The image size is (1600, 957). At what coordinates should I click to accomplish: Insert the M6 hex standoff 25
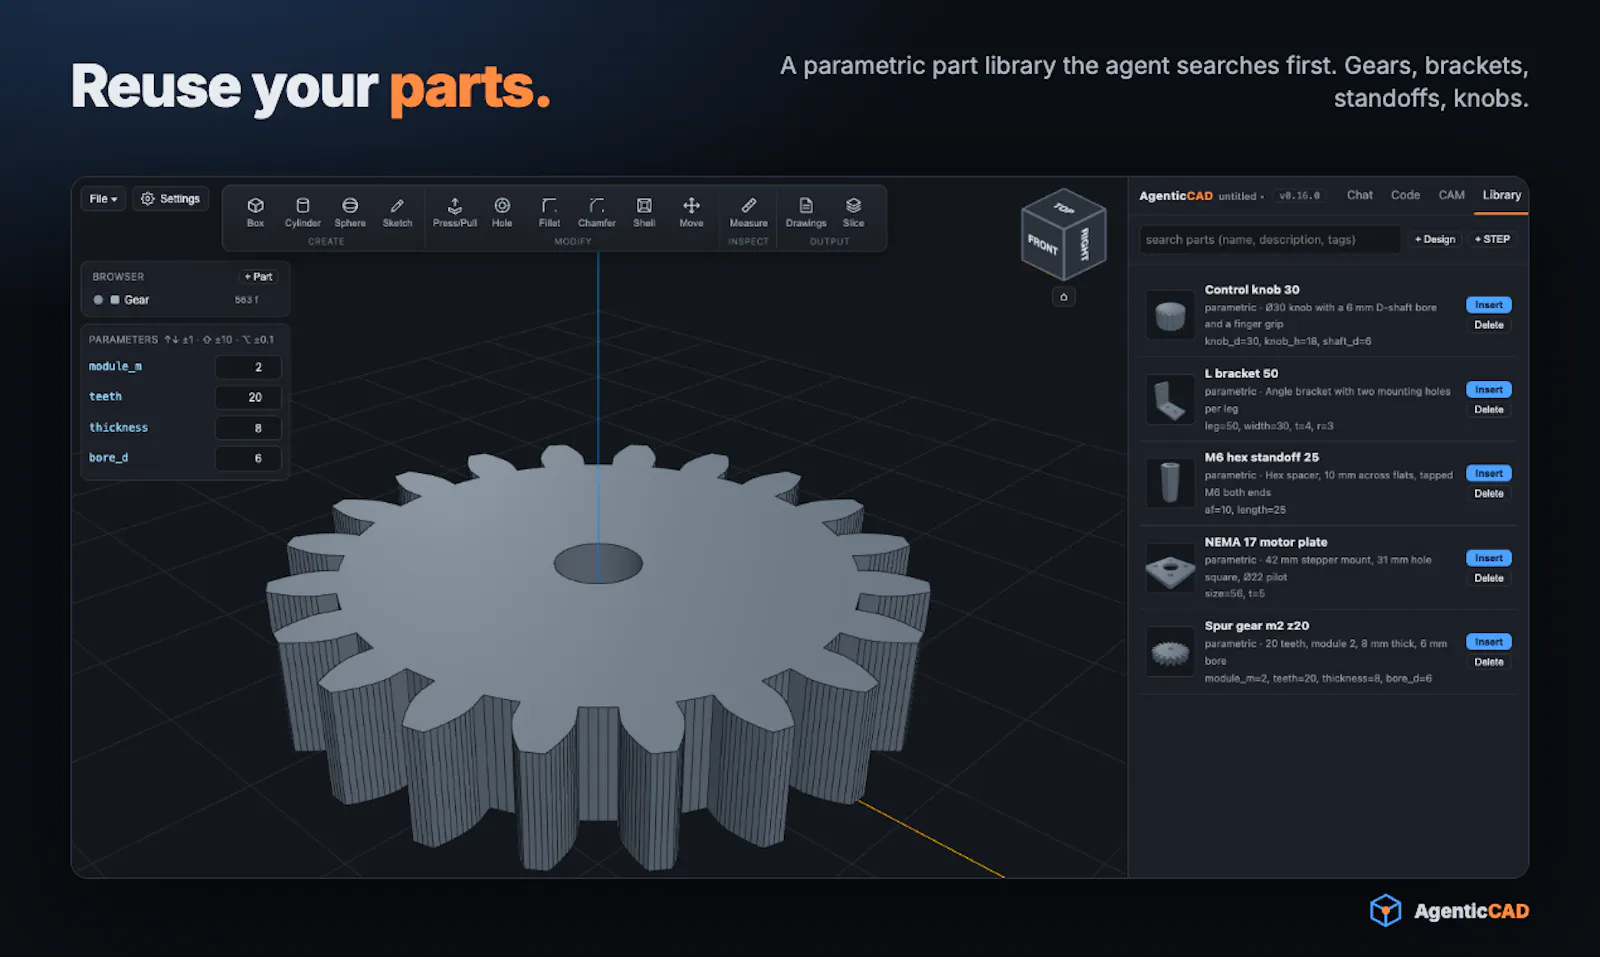coord(1488,473)
